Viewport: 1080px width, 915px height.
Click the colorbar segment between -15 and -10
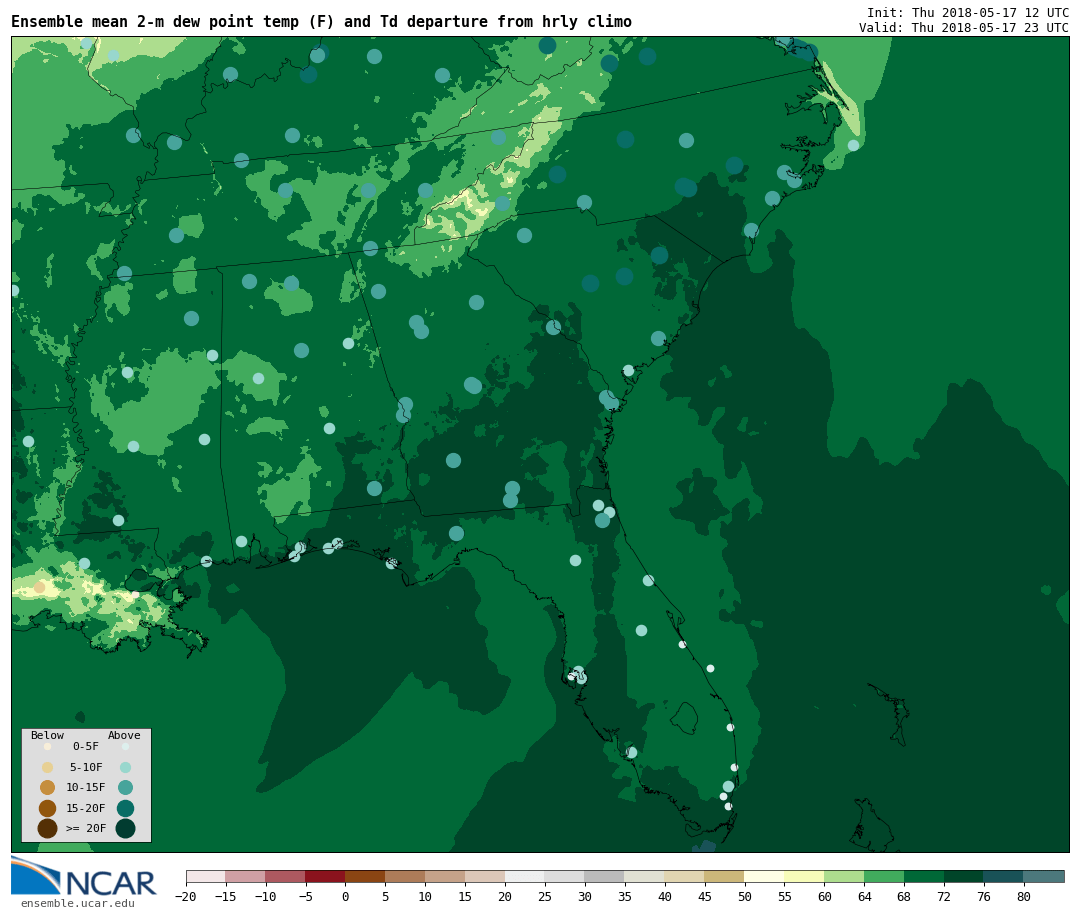point(246,876)
